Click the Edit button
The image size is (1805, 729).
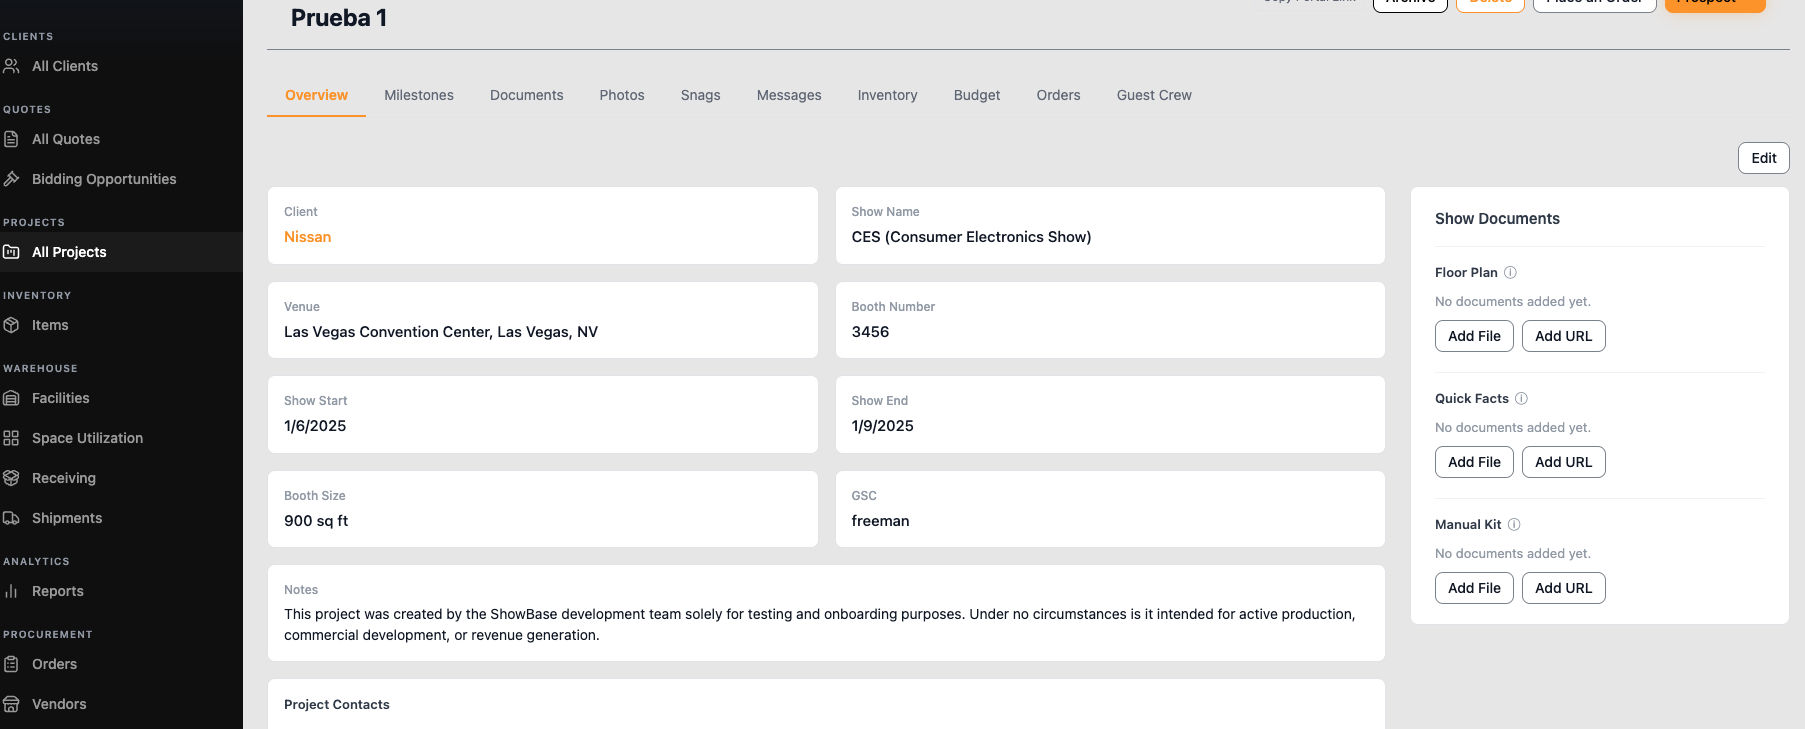click(x=1764, y=158)
